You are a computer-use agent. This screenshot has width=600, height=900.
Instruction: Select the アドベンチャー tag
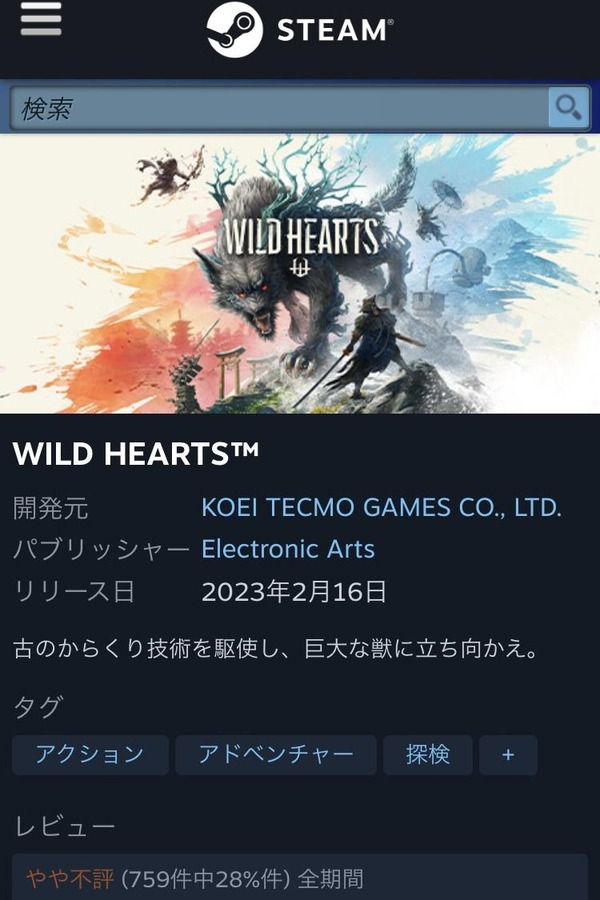pyautogui.click(x=276, y=755)
